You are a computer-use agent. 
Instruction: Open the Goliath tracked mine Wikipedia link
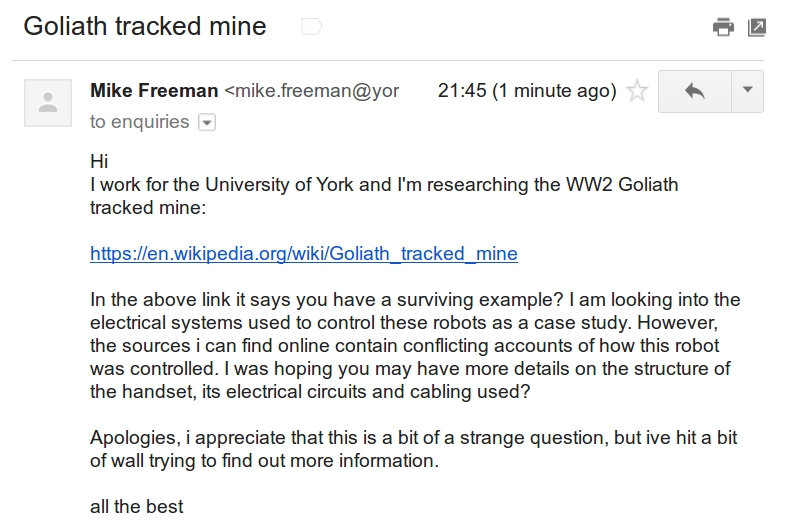[x=304, y=253]
